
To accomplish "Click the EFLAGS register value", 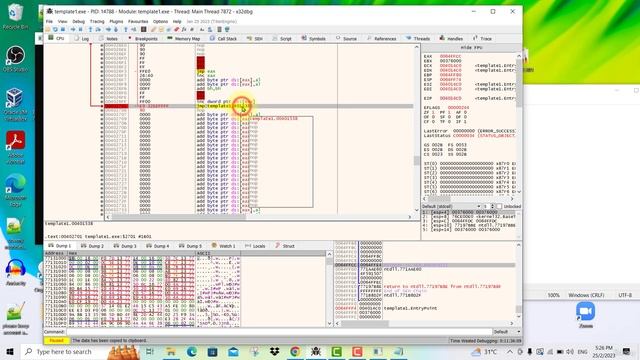I will [458, 108].
